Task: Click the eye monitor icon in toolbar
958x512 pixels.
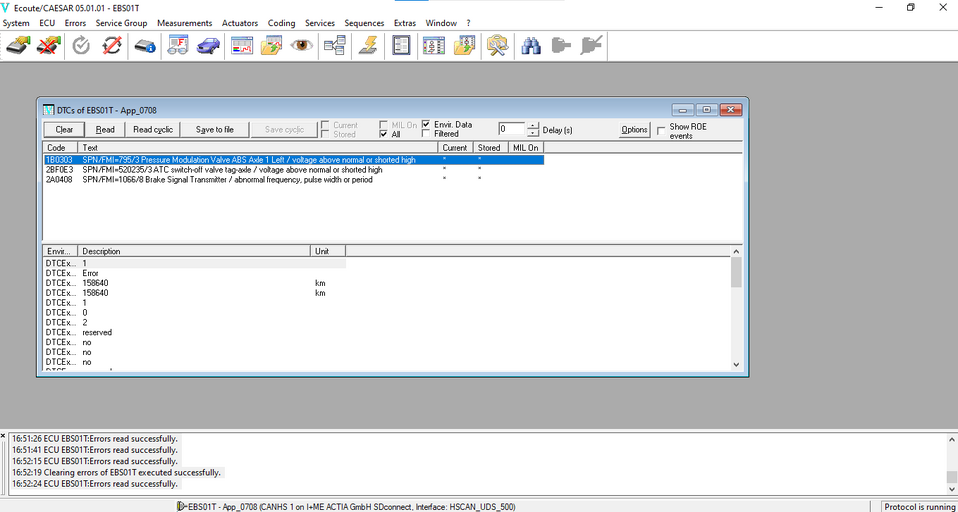Action: (302, 46)
